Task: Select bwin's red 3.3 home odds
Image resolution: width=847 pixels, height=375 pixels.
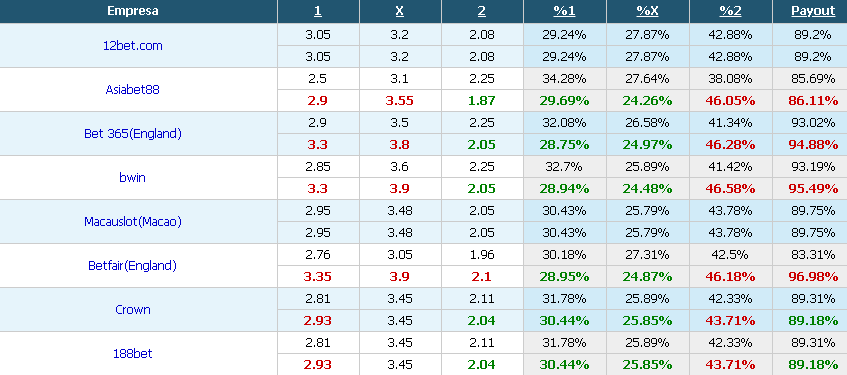Action: 318,189
